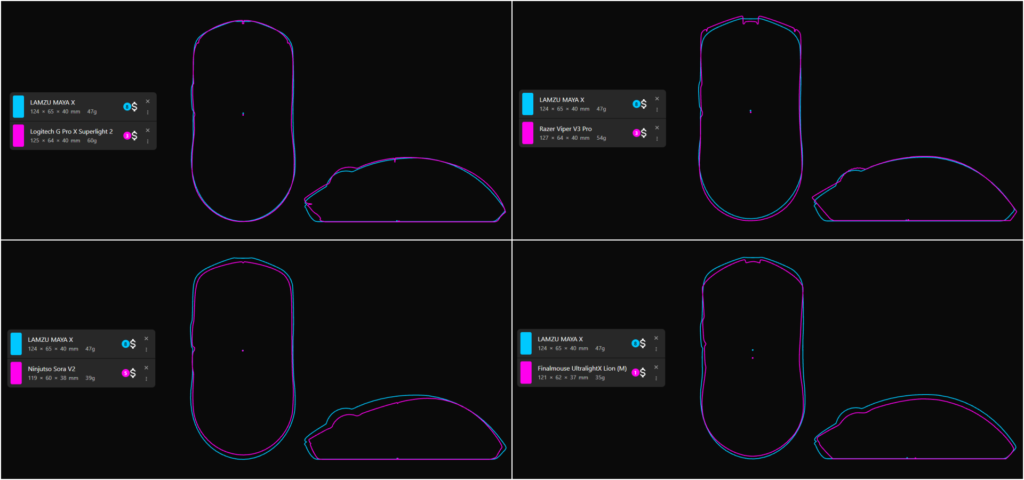1024x480 pixels.
Task: Open three-dot options menu for Ninjutso Sora V2
Action: pos(146,378)
